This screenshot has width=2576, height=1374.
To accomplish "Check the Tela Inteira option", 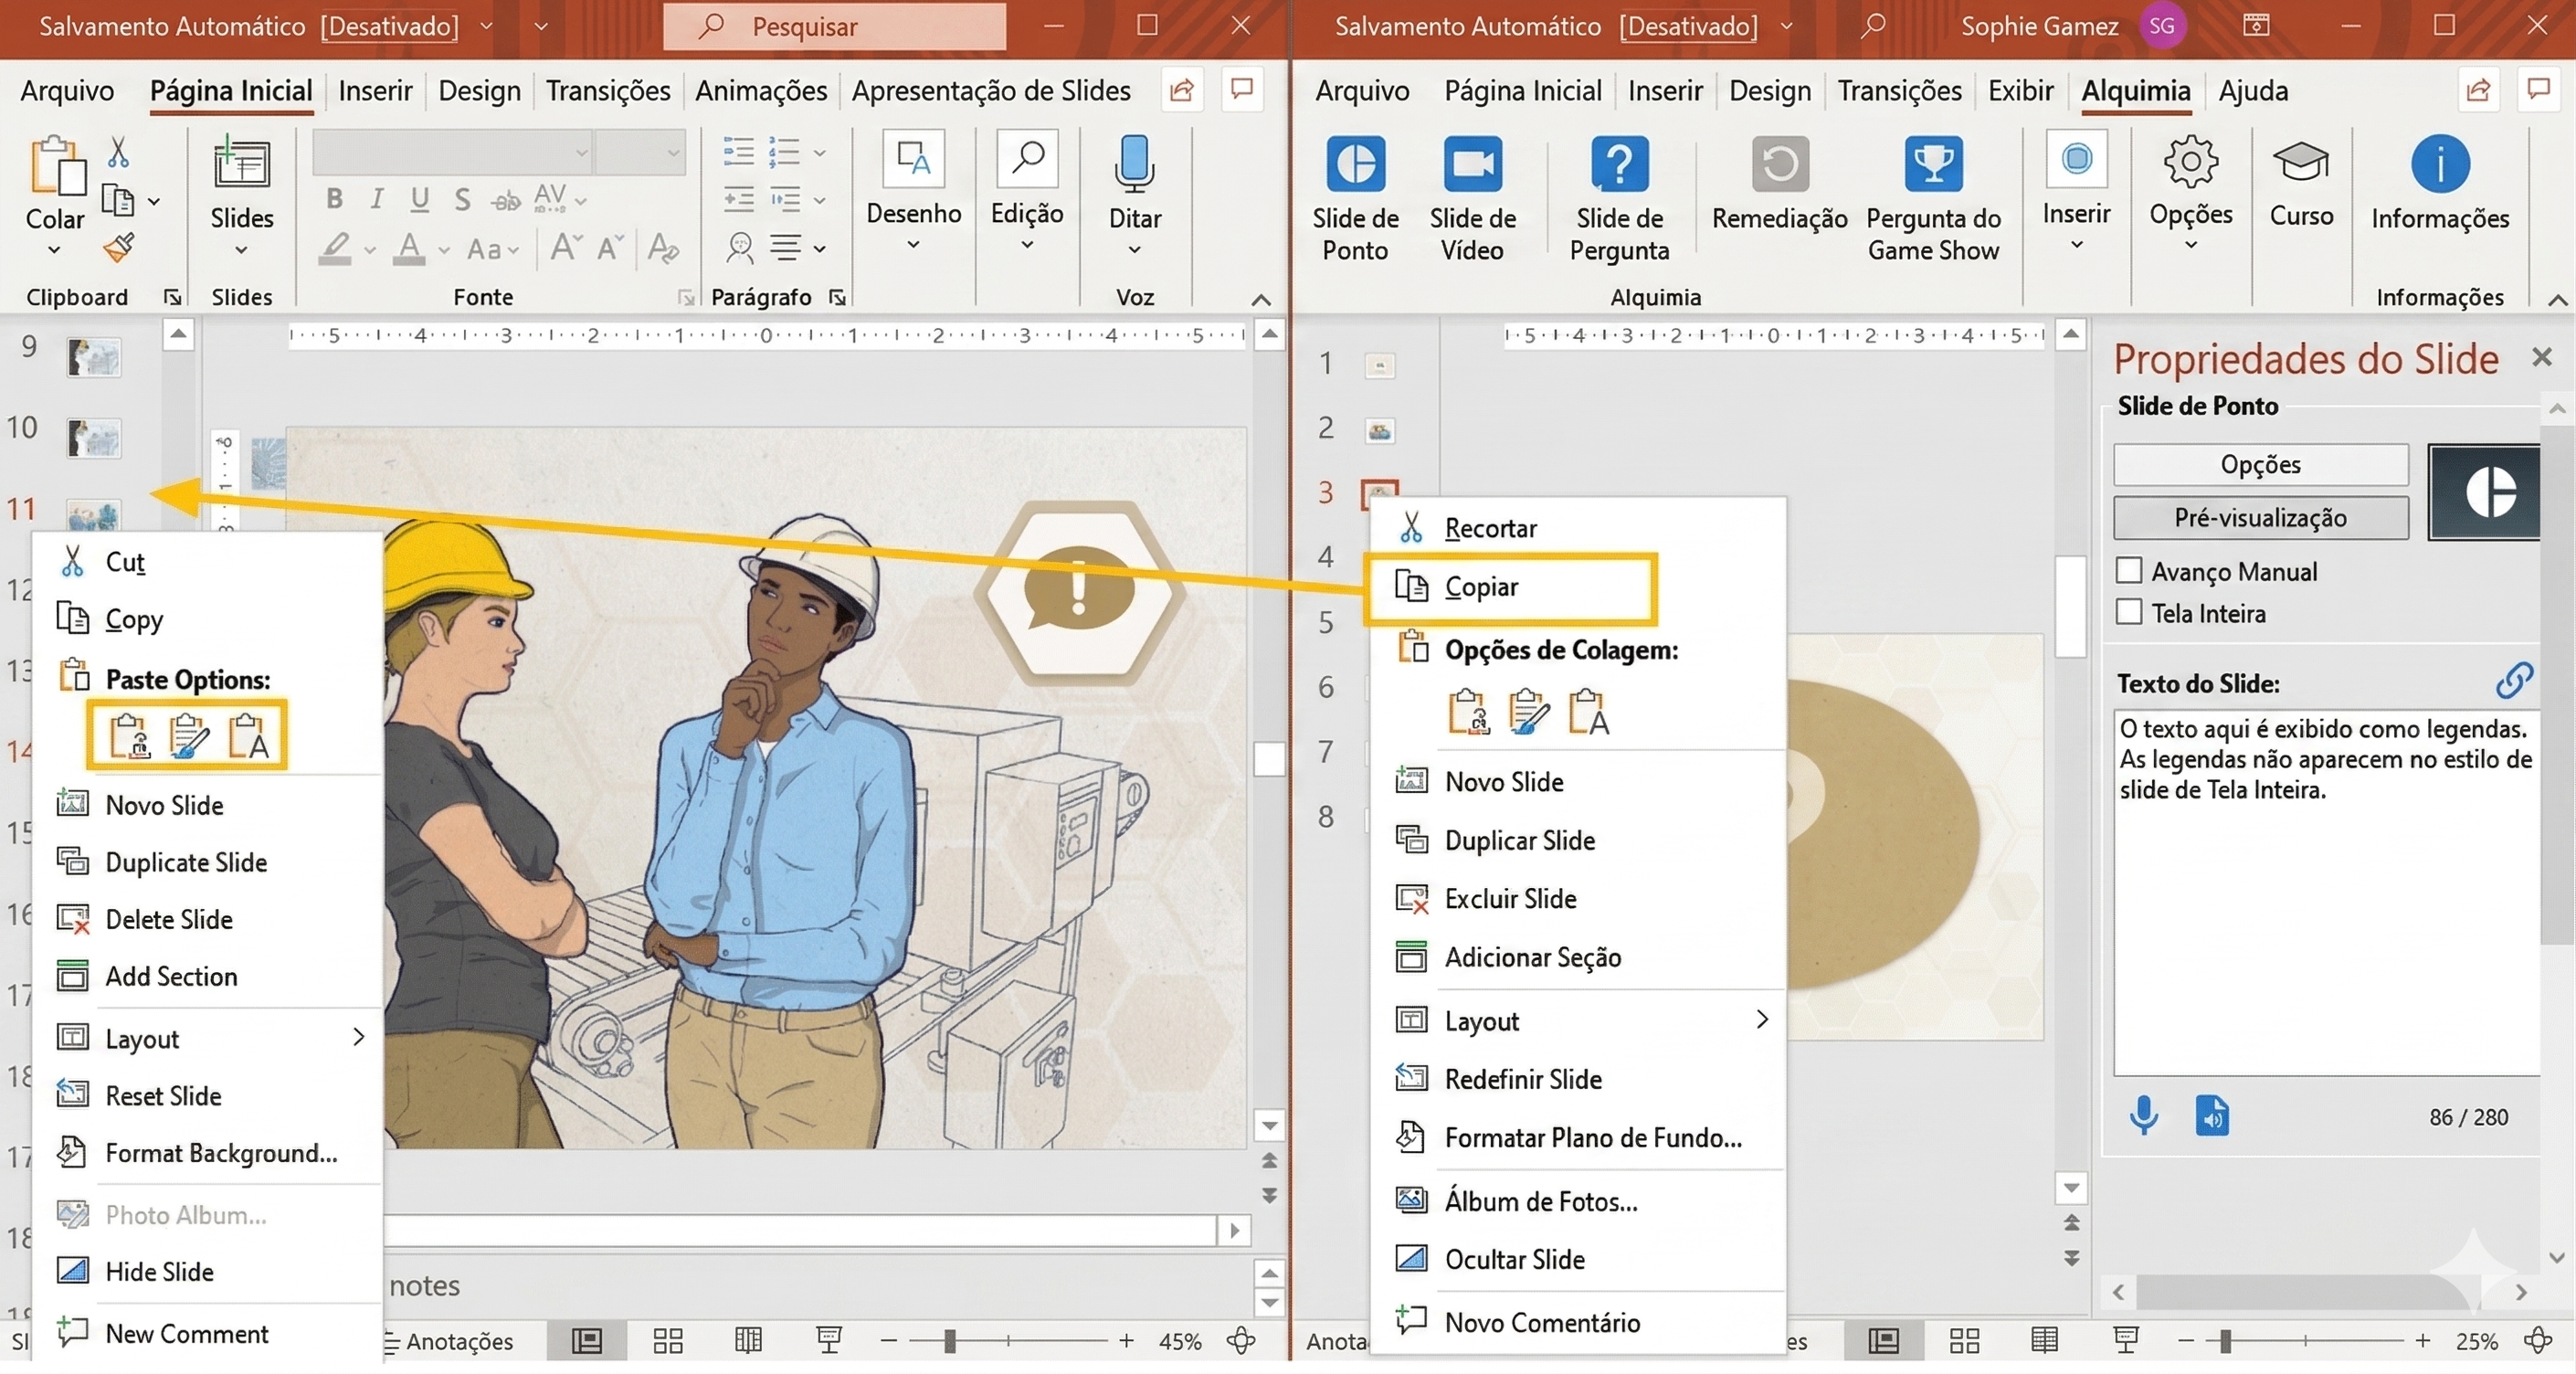I will (2129, 612).
